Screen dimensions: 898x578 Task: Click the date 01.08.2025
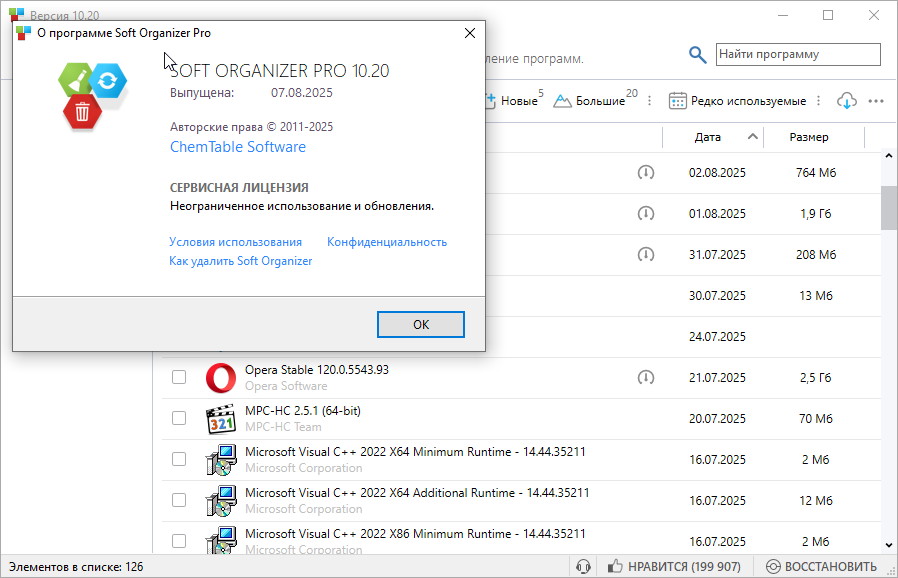pos(717,214)
